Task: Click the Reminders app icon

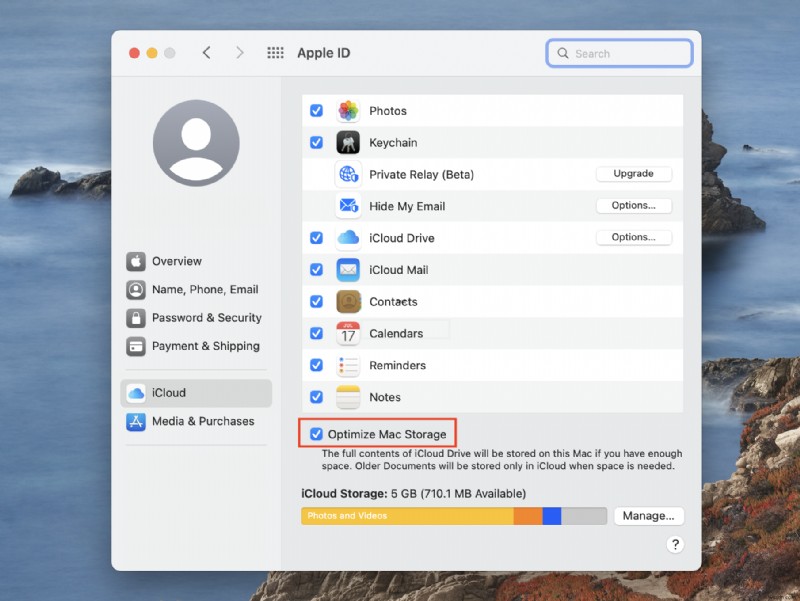Action: [x=349, y=365]
